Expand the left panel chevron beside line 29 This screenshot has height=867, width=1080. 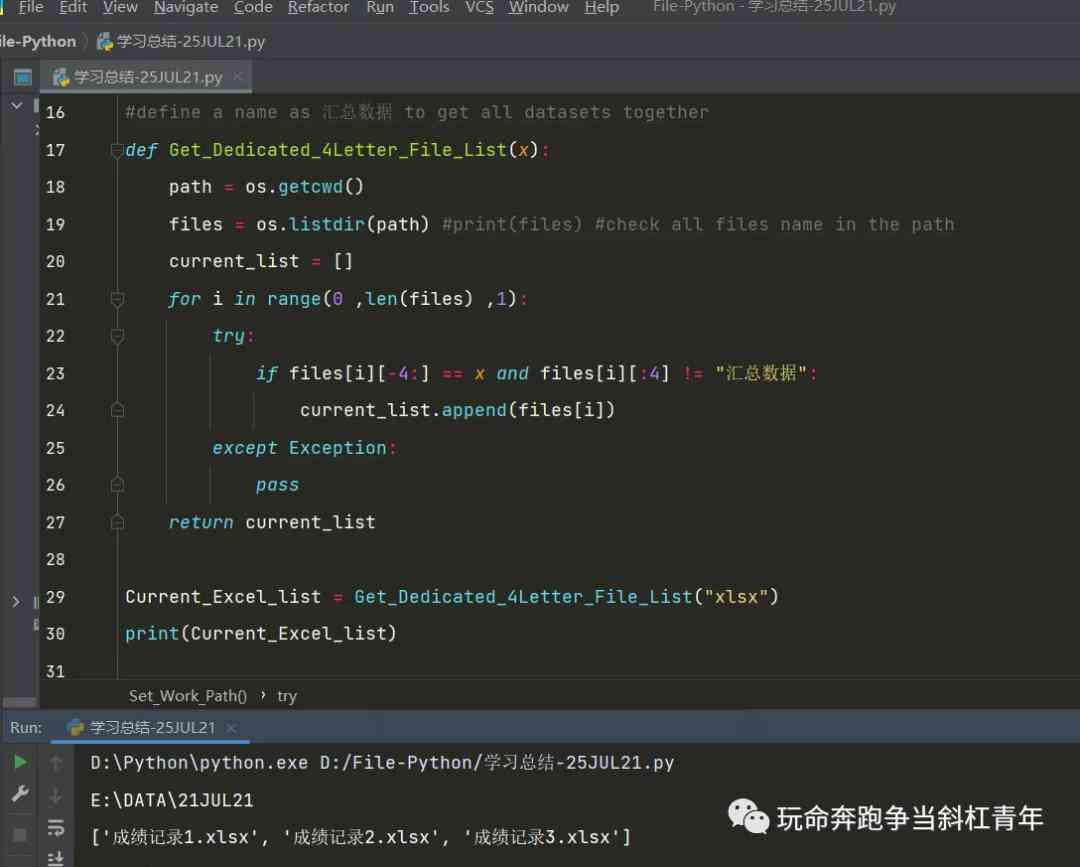click(16, 601)
